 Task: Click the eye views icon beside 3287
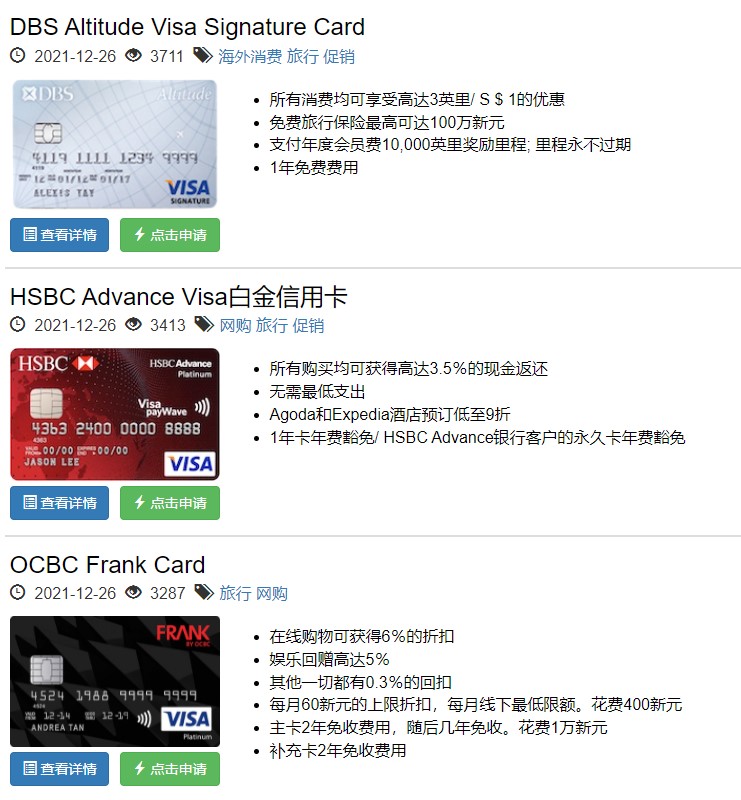point(134,592)
